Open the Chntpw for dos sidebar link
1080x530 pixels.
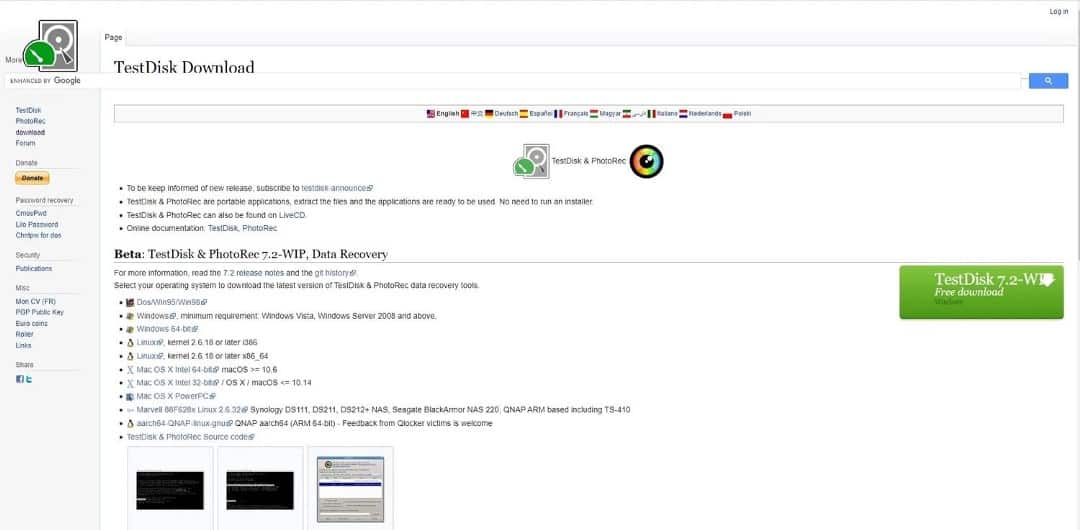39,236
